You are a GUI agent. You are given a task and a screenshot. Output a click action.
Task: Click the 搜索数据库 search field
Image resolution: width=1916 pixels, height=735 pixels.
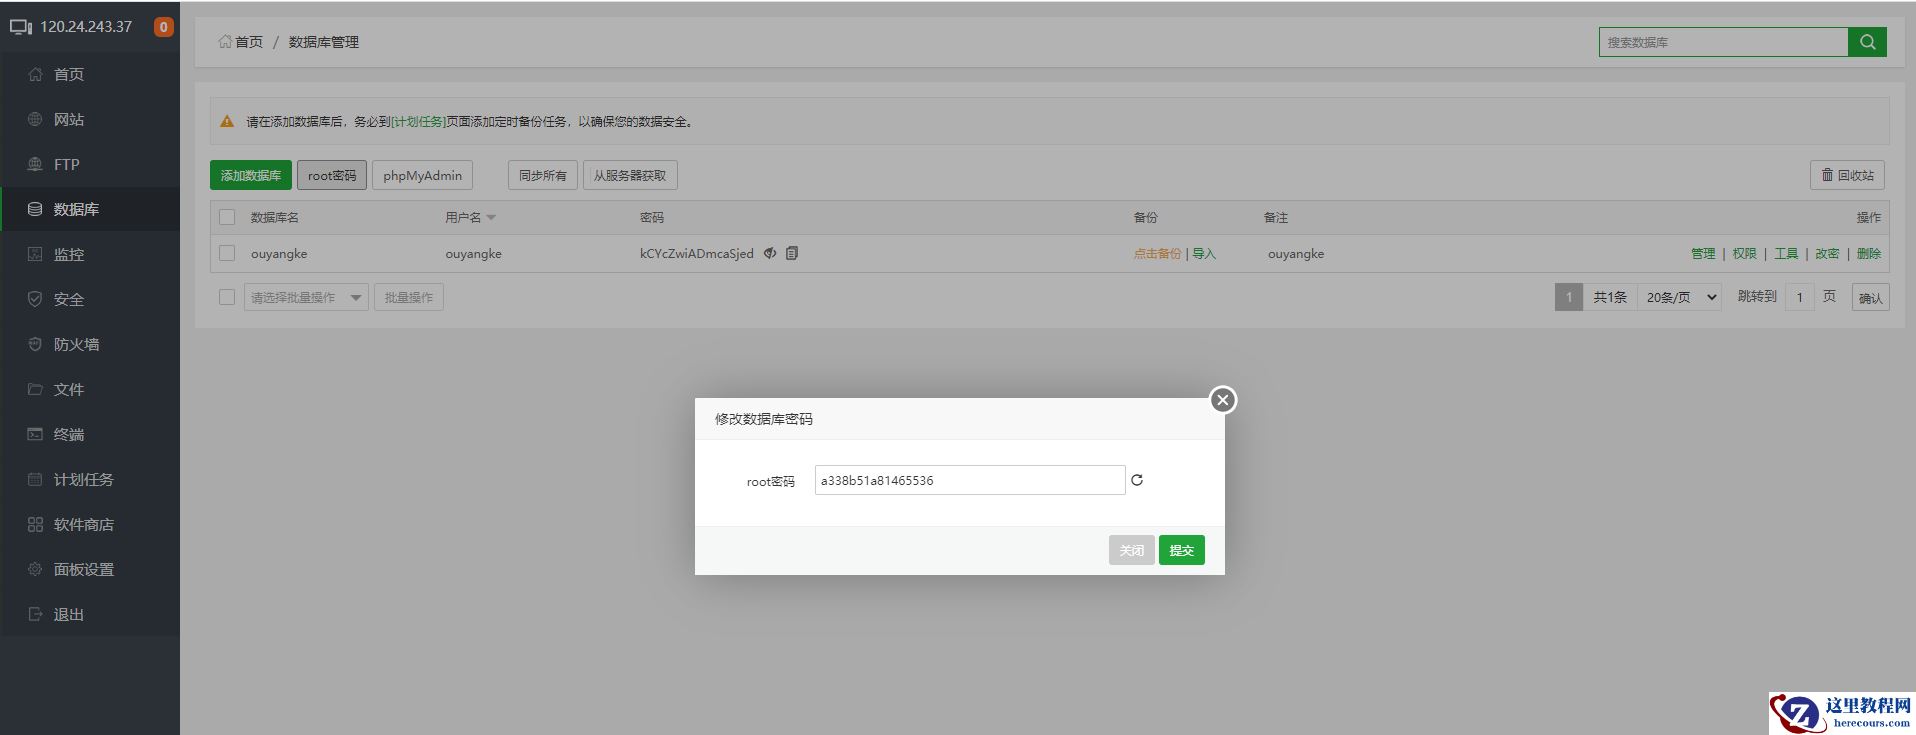tap(1724, 42)
